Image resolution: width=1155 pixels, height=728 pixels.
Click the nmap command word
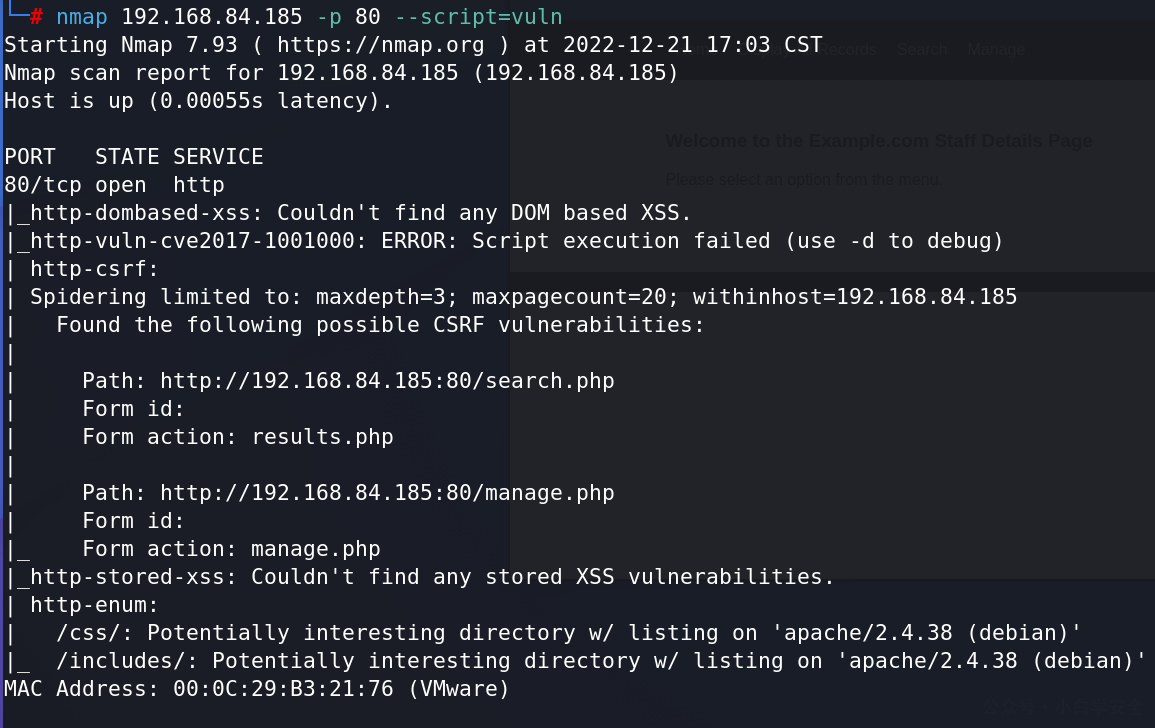tap(82, 16)
